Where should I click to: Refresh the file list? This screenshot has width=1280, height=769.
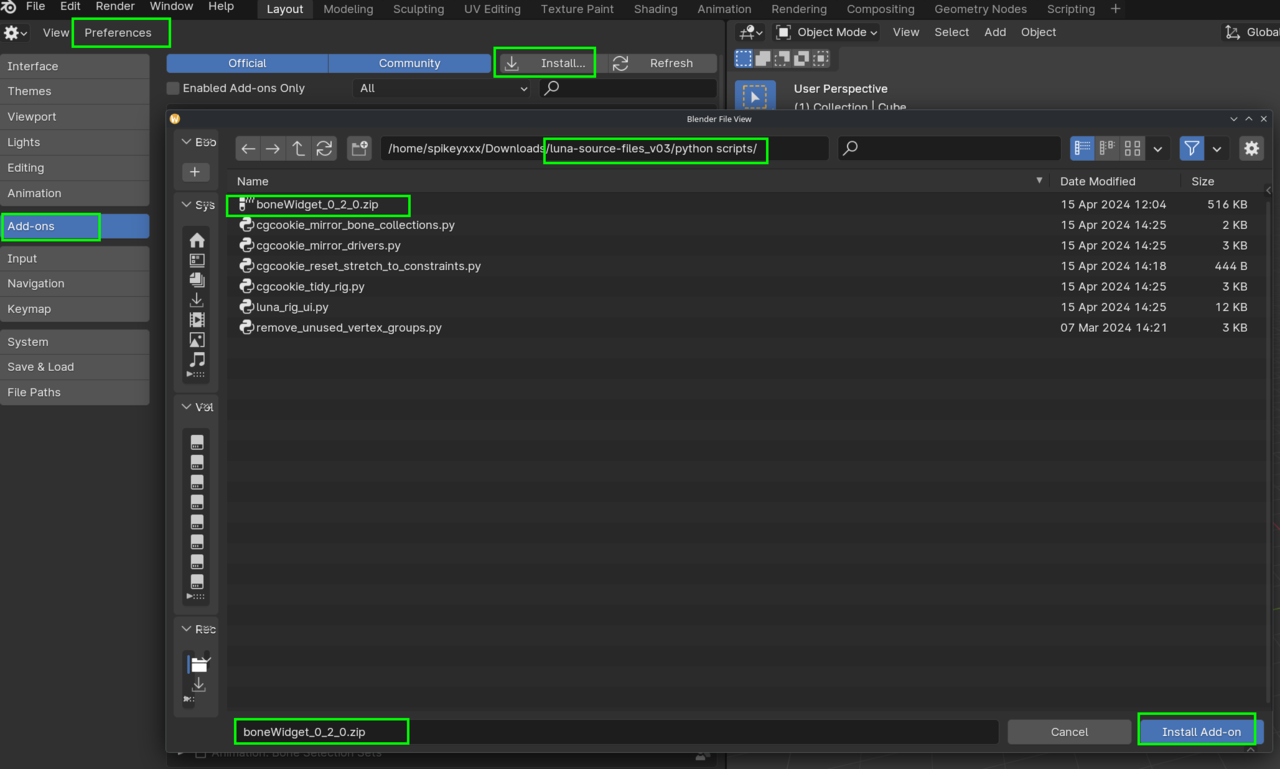[x=324, y=148]
